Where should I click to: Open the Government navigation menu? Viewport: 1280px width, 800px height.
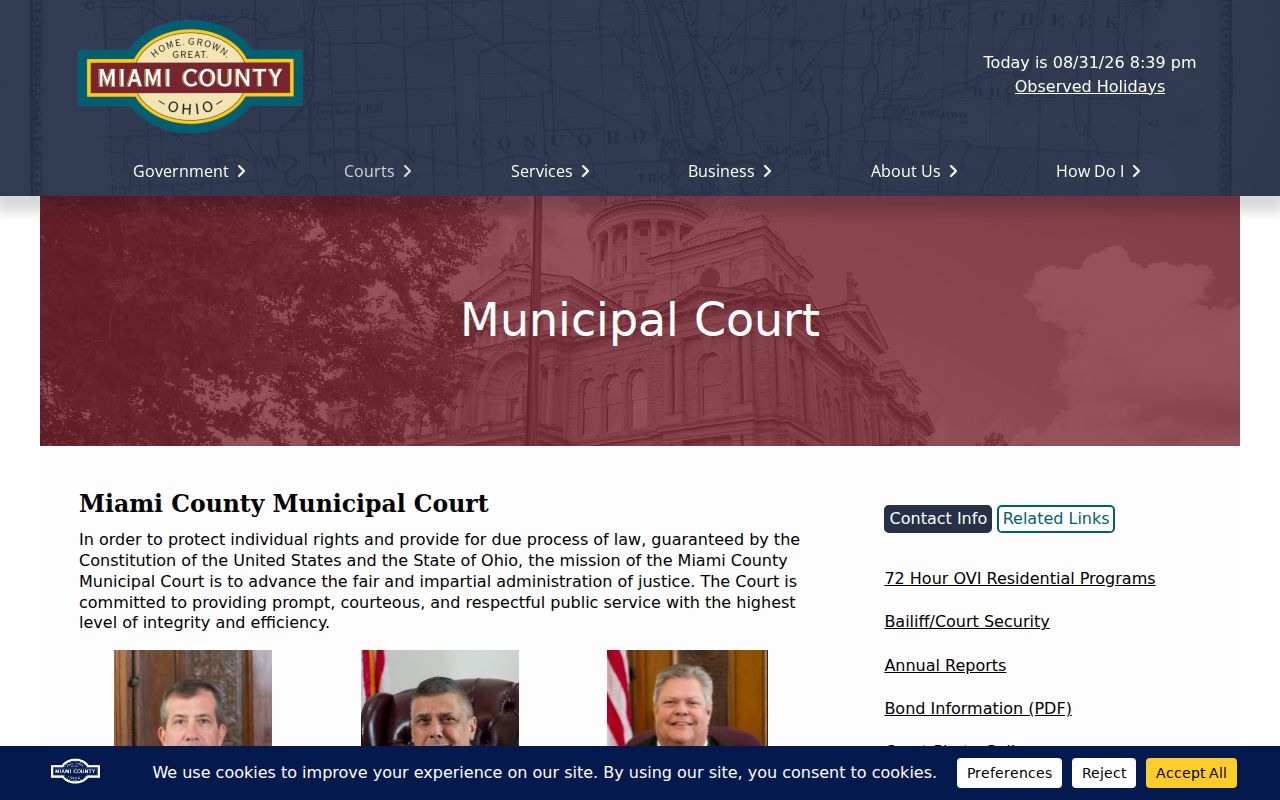pos(181,171)
